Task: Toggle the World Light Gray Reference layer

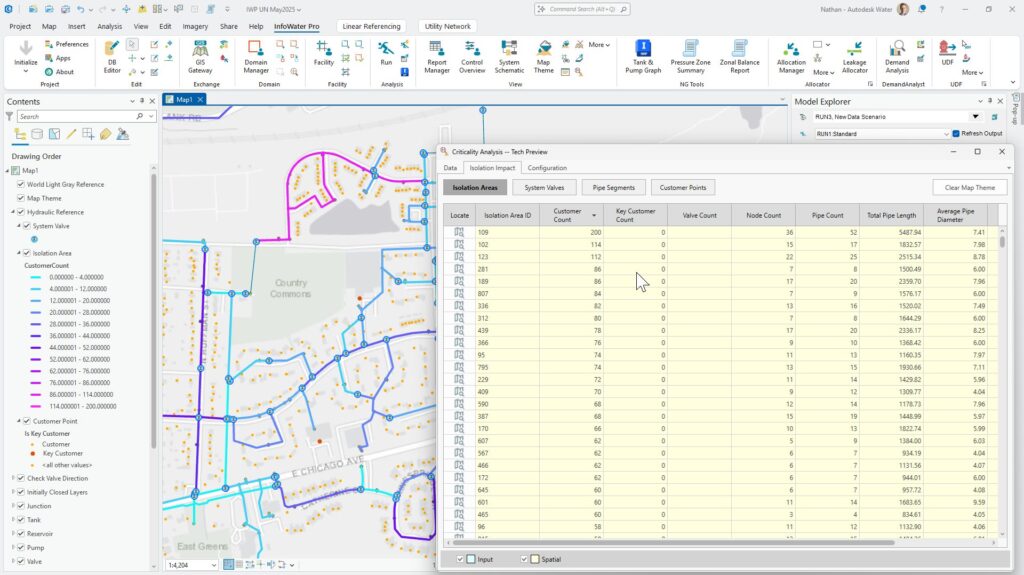Action: click(x=21, y=184)
